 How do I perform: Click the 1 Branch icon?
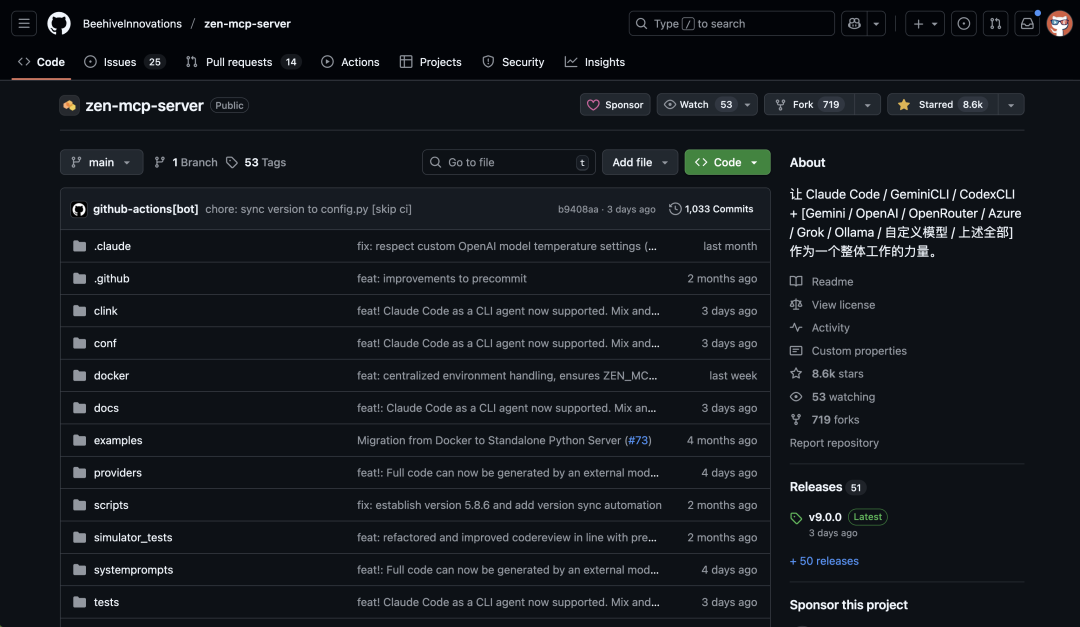160,162
